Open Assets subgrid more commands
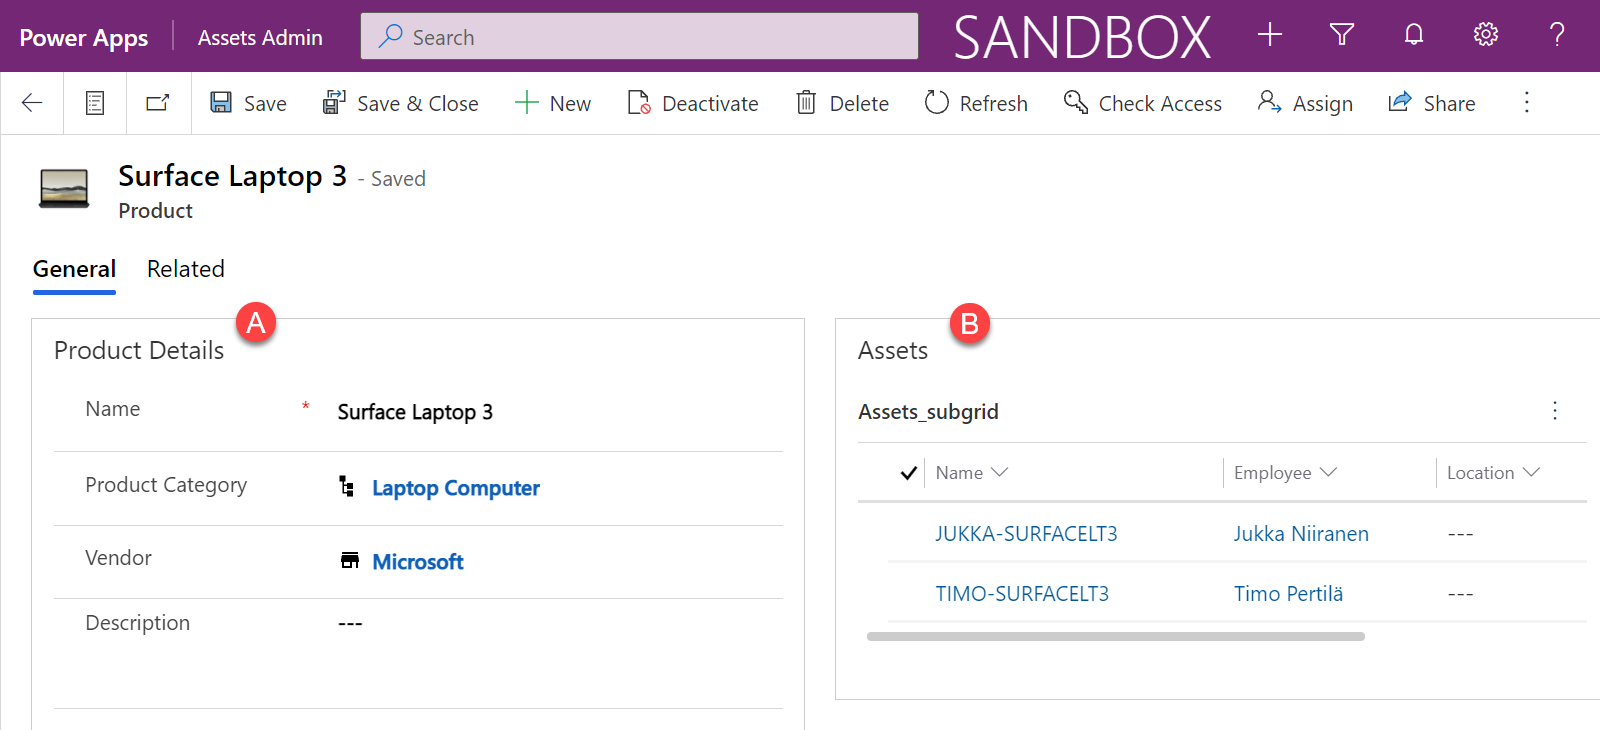Screen dimensions: 1600x730 click(1555, 411)
